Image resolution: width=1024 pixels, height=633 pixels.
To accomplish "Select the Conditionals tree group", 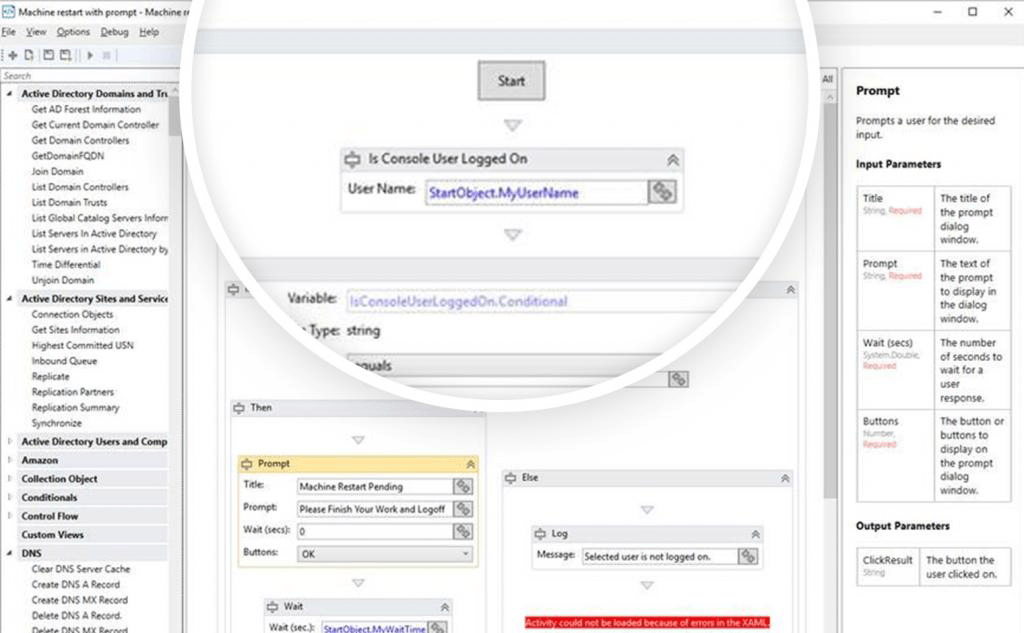I will coord(49,497).
